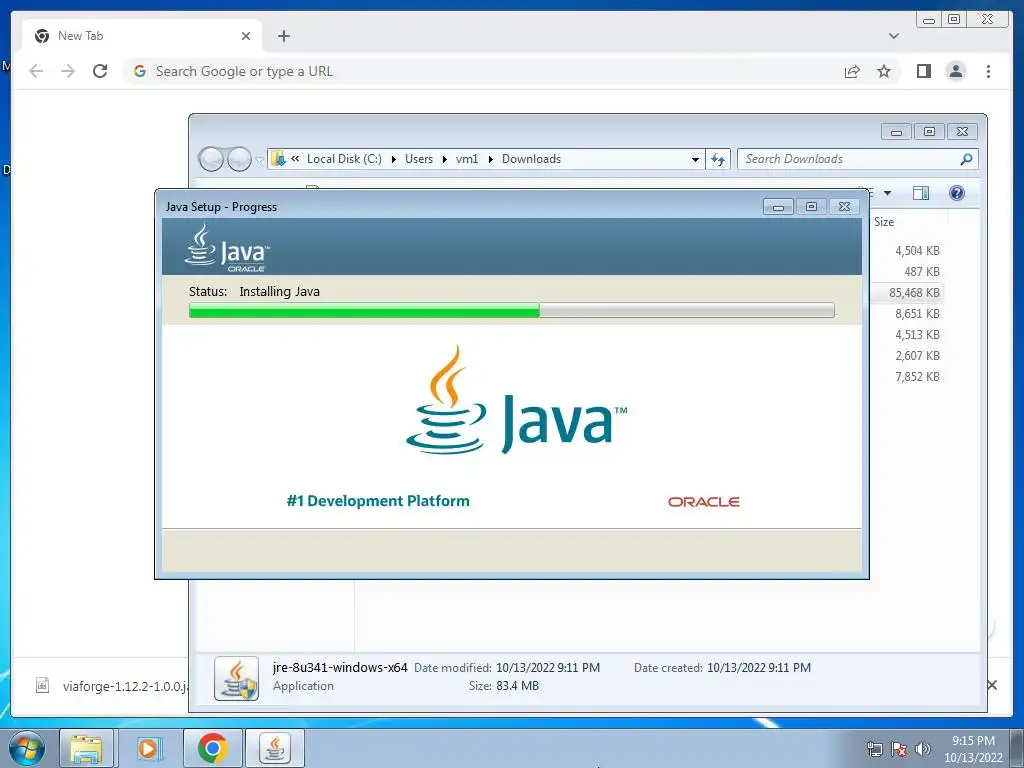This screenshot has width=1024, height=768.
Task: Bookmark this tab with the star icon
Action: (x=884, y=71)
